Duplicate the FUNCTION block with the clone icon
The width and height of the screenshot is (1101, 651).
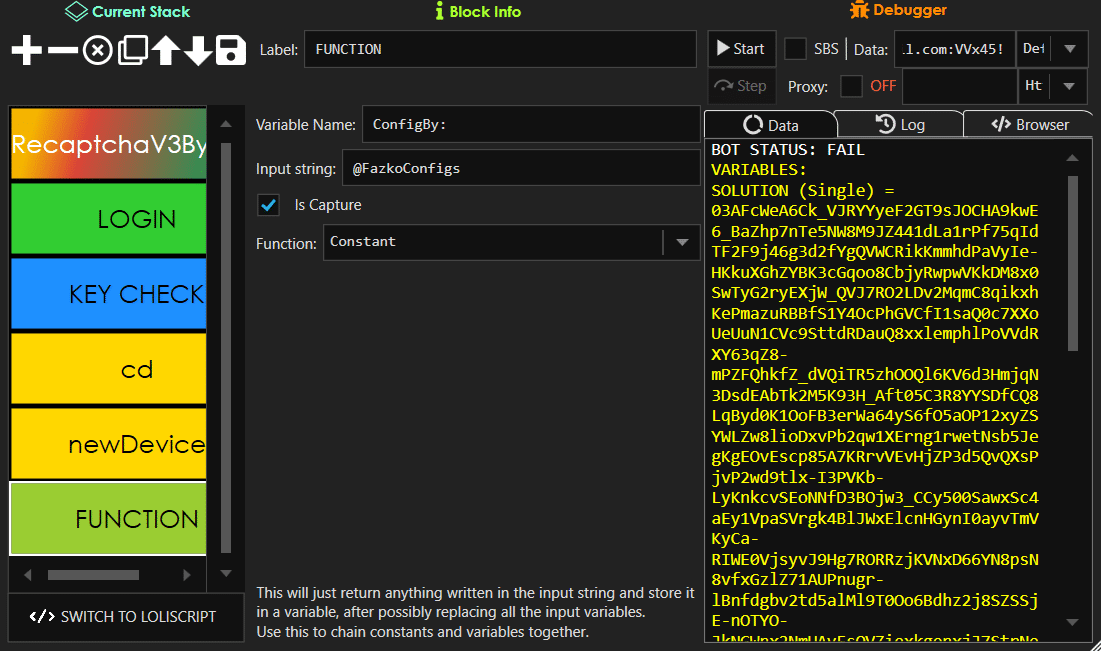point(131,49)
